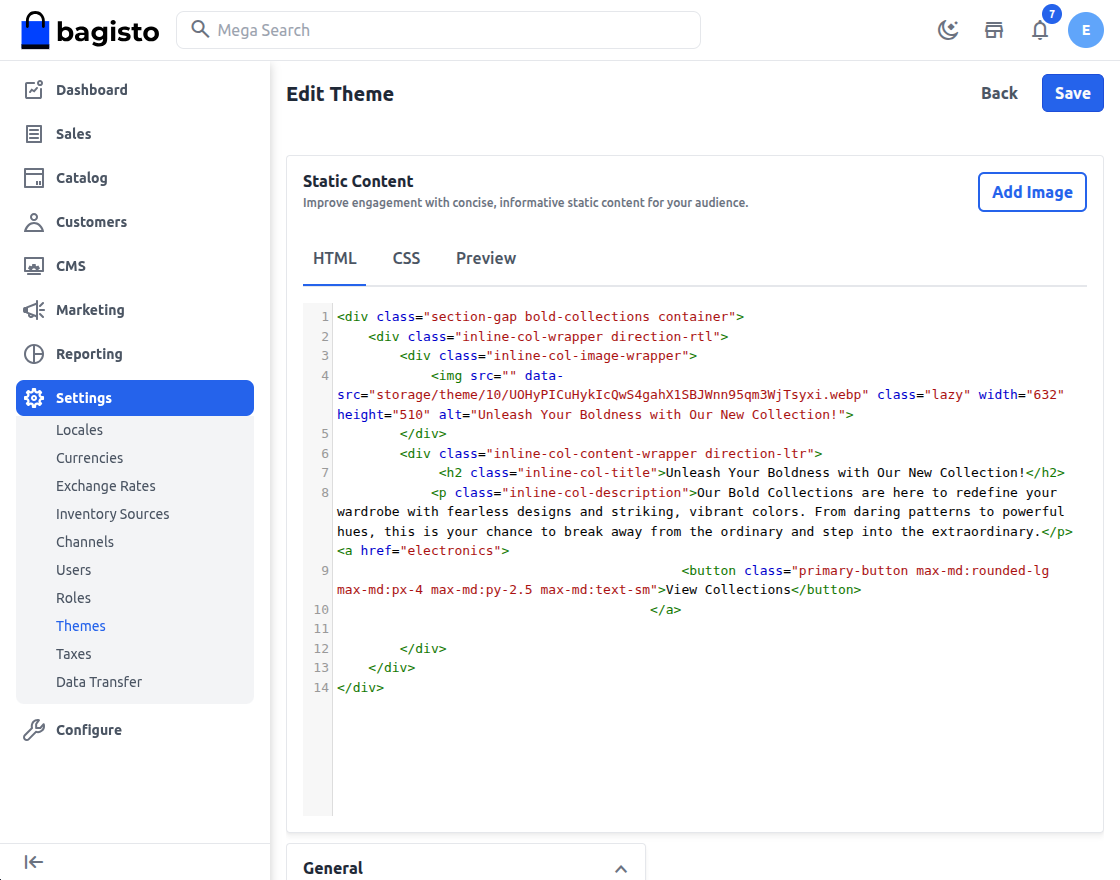Screen dimensions: 1120x880
Task: Click the href="electronics" anchor code
Action: click(423, 551)
